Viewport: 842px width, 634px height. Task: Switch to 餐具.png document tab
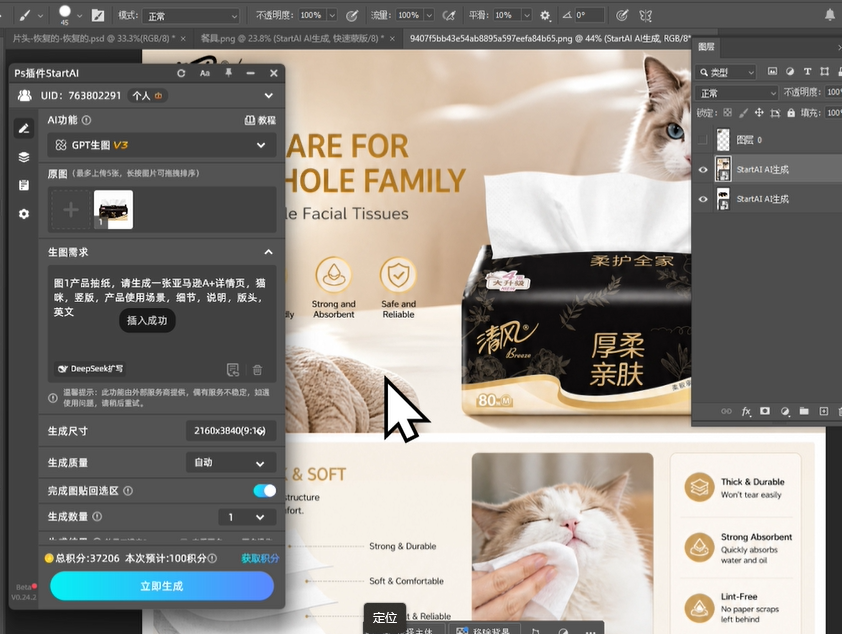[x=292, y=39]
